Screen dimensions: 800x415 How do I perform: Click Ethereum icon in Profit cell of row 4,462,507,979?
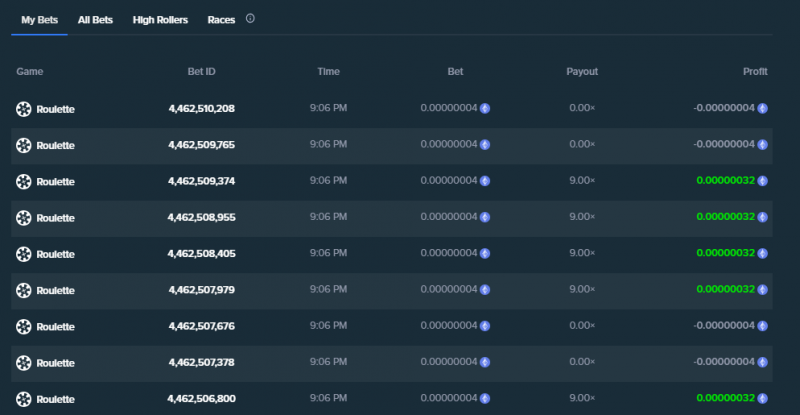(x=762, y=289)
